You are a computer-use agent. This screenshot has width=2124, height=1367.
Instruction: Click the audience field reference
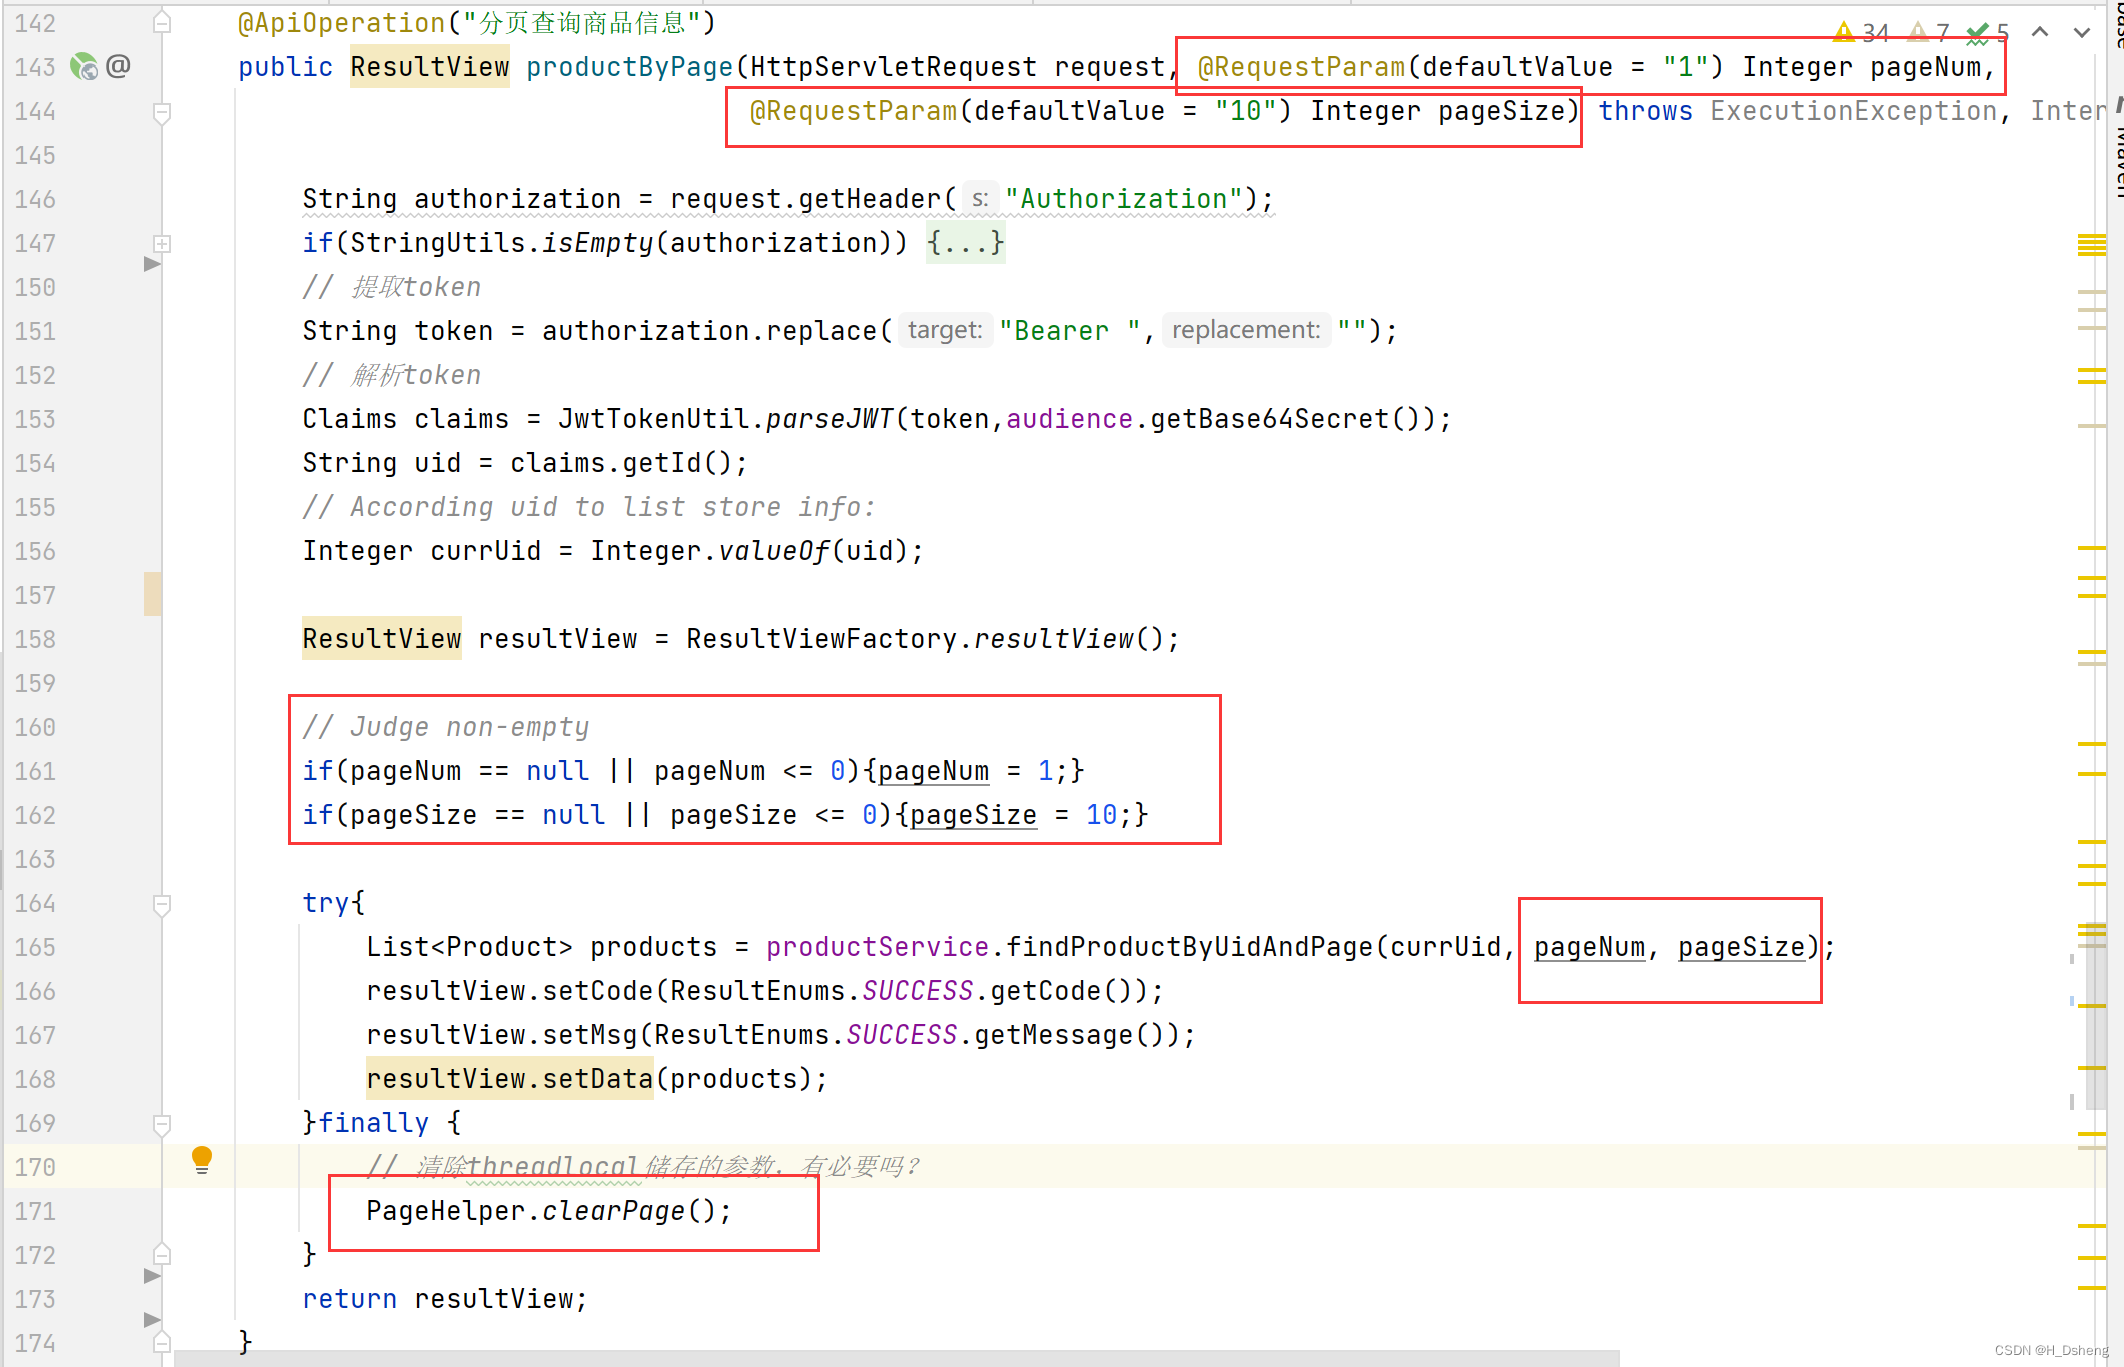click(1069, 419)
